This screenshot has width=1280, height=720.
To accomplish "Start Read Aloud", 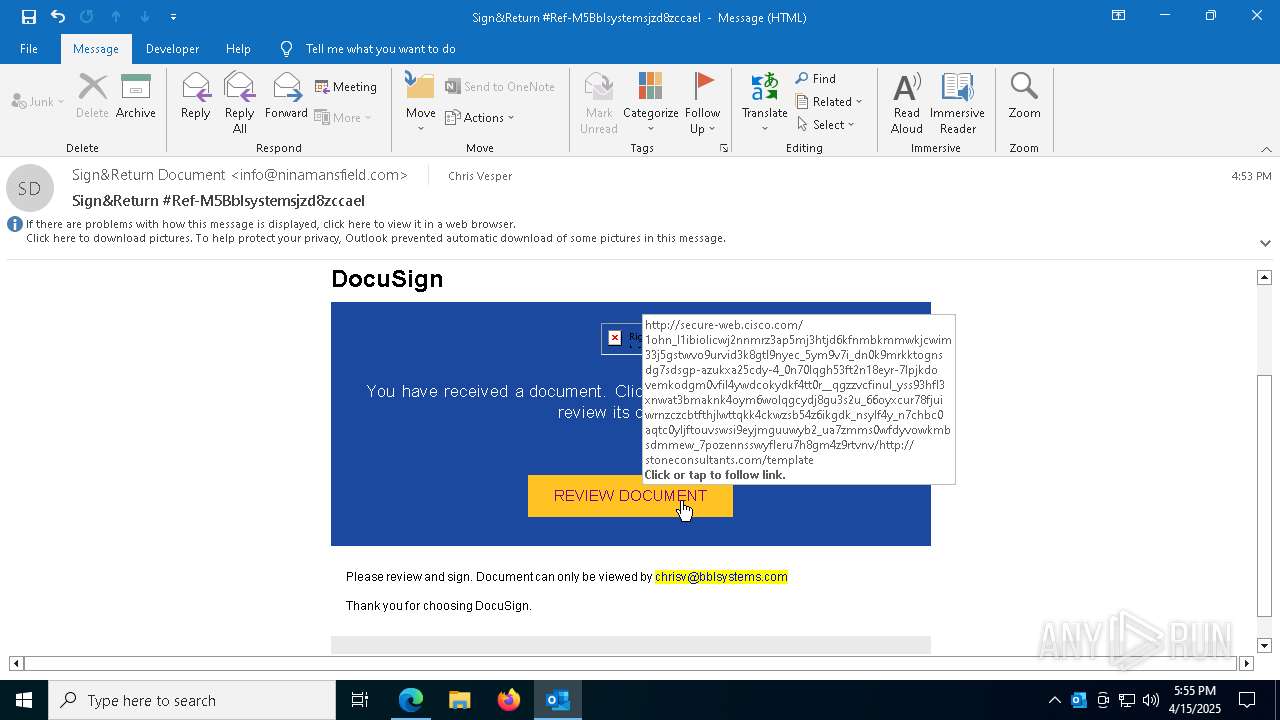I will point(907,103).
